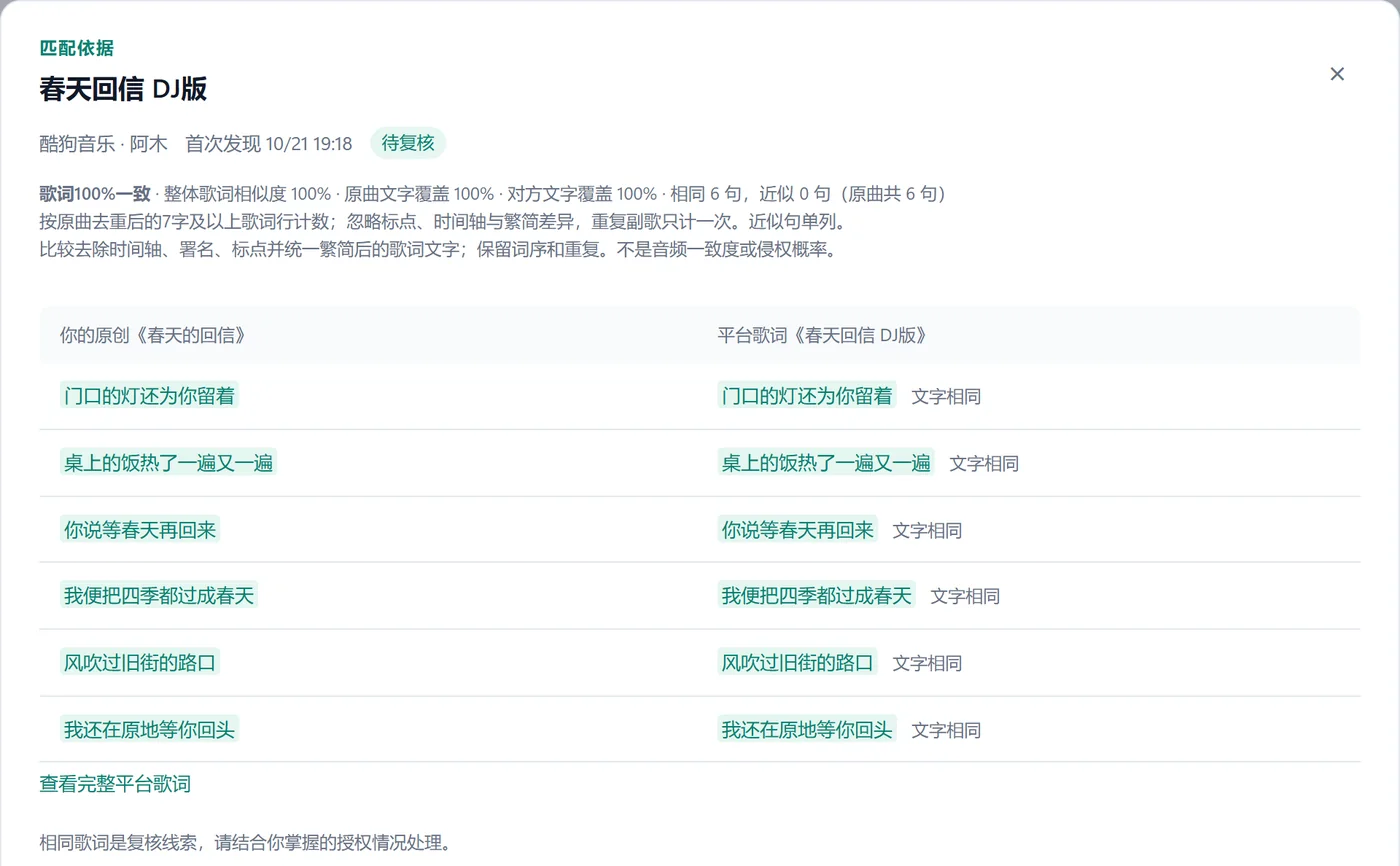Select platform lyric 我便把四季都过成春天 on the right
Viewport: 1400px width, 866px height.
(x=817, y=596)
